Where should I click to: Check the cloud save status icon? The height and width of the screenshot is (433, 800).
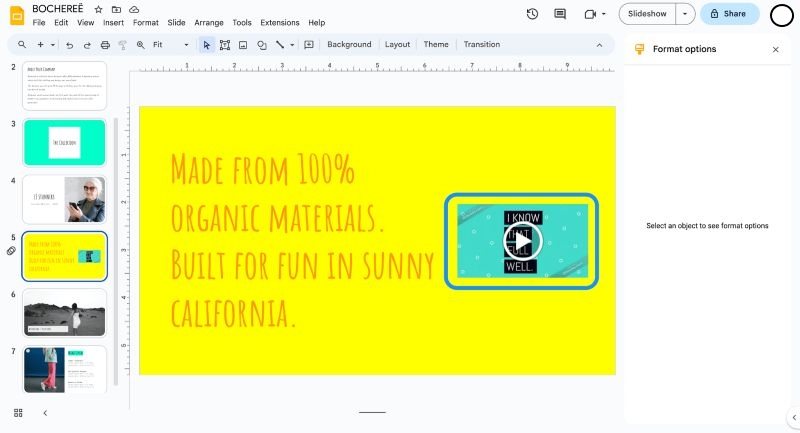(x=134, y=9)
